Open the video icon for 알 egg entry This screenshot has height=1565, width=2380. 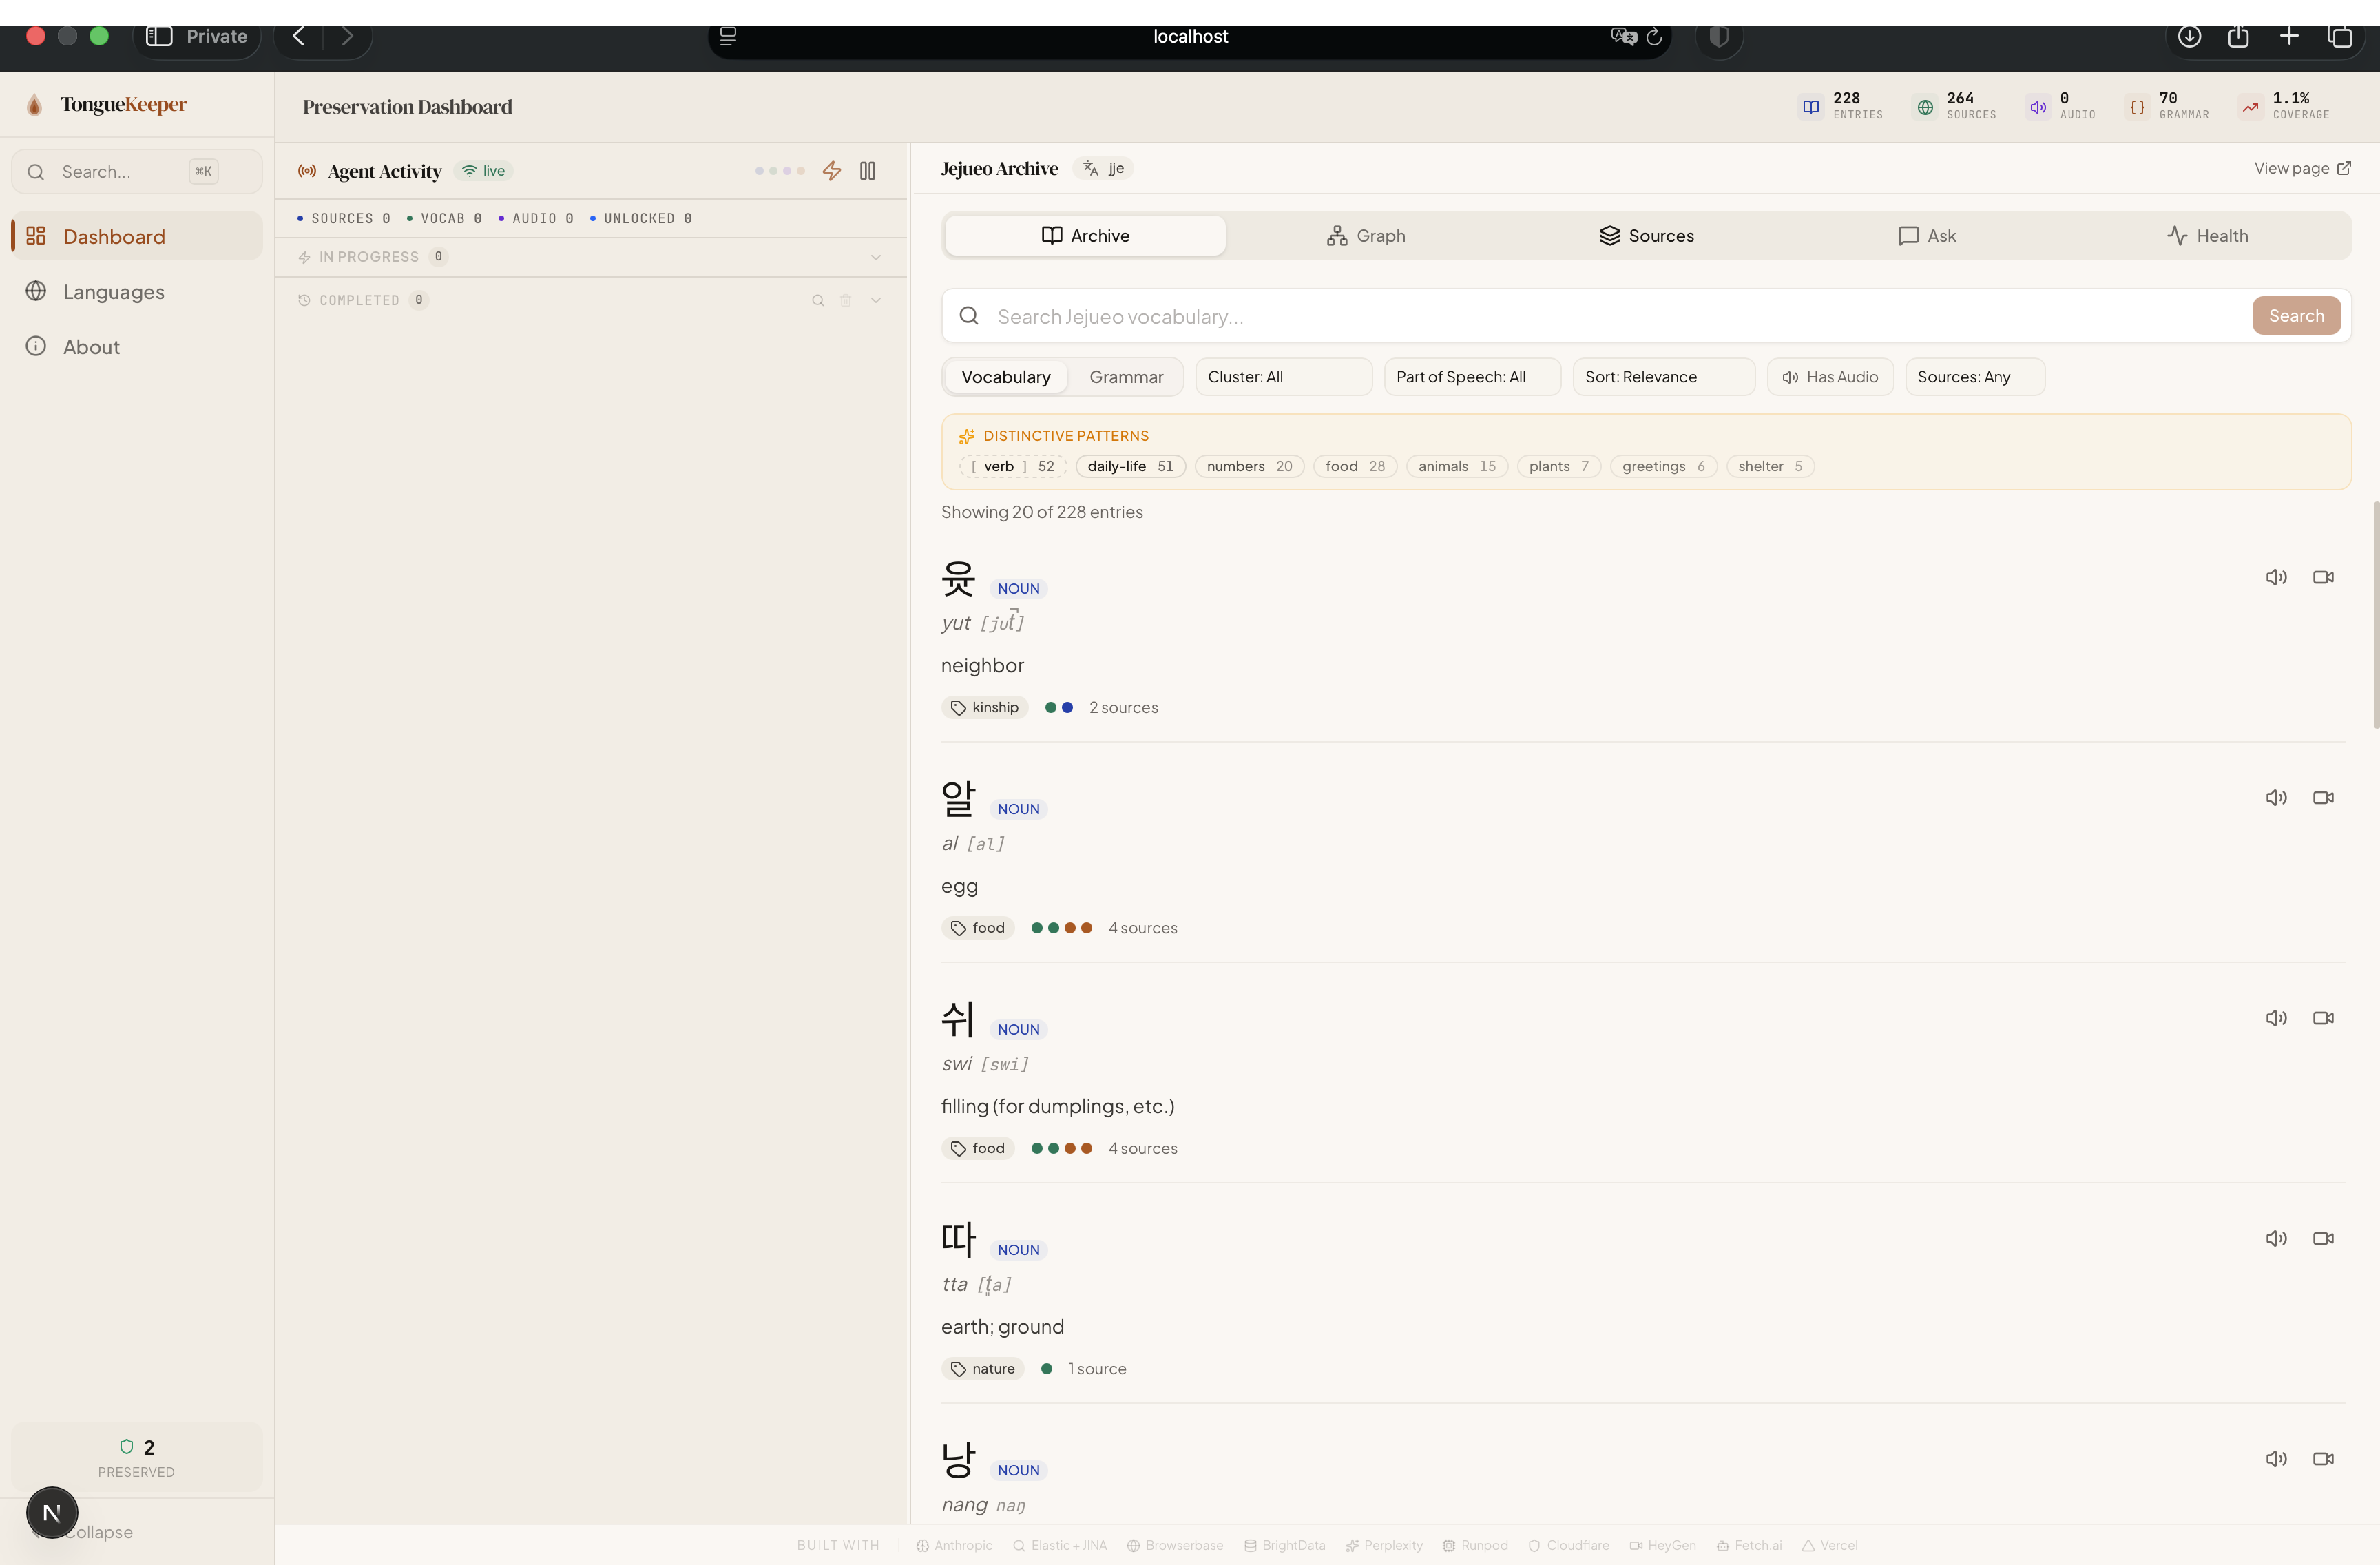pyautogui.click(x=2323, y=798)
